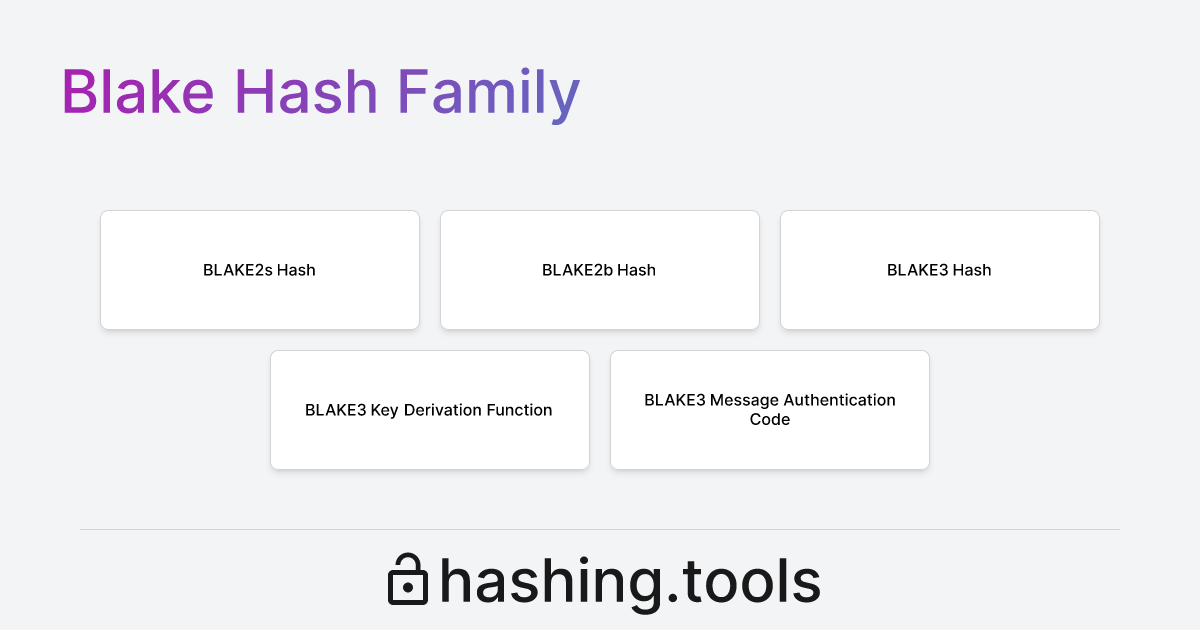
Task: Click the BLAKE2s Hash card label
Action: [x=260, y=270]
